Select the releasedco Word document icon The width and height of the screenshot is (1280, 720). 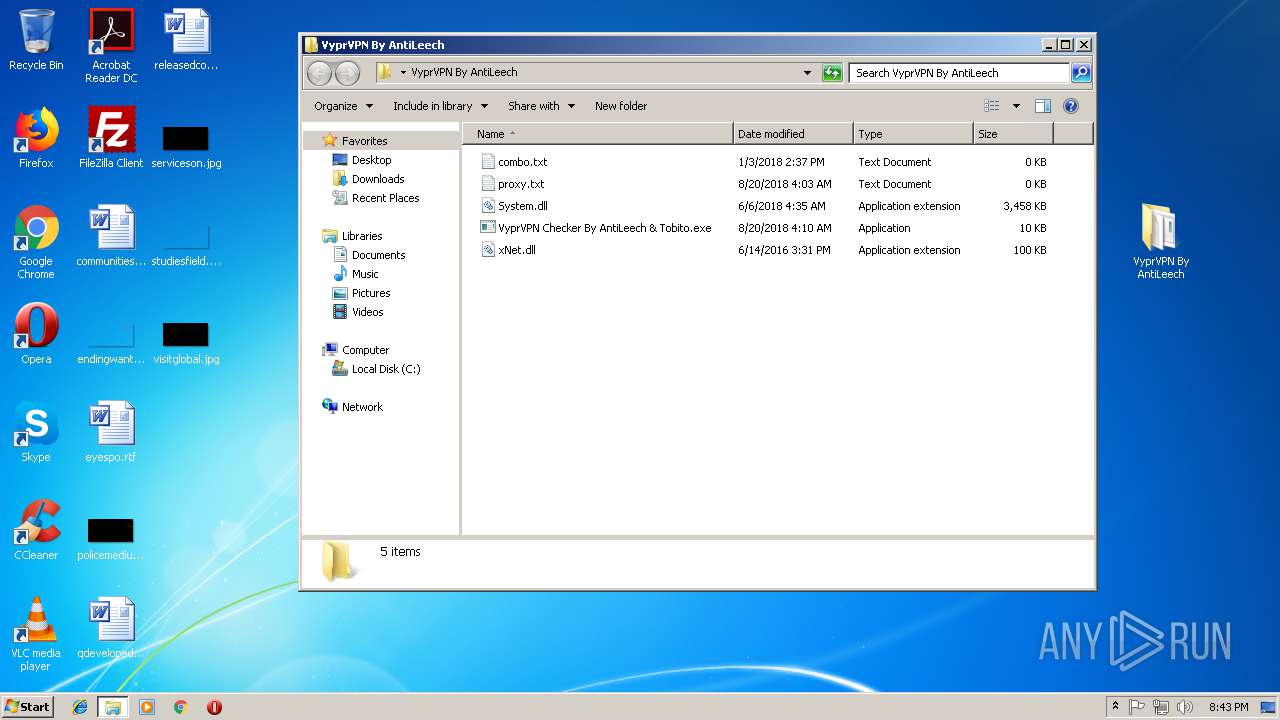click(x=186, y=40)
